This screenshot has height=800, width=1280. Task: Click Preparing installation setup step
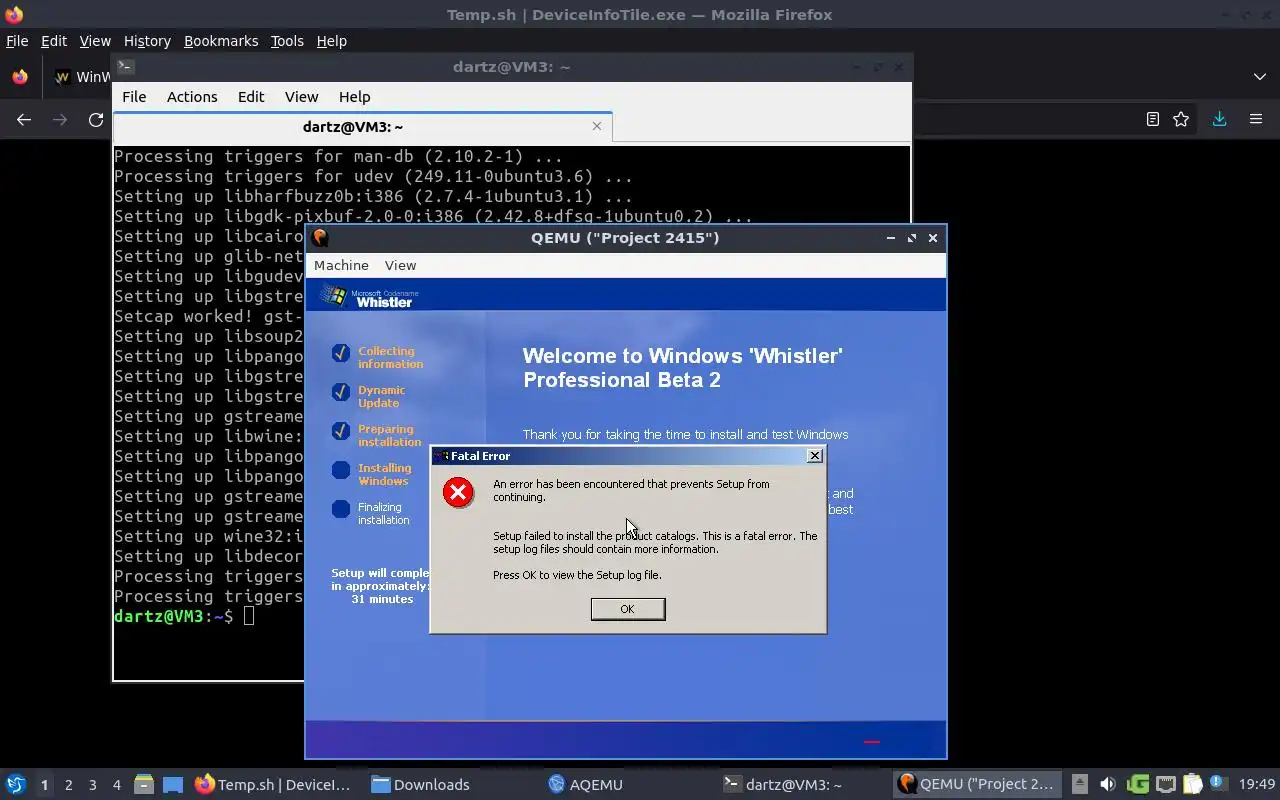(x=389, y=435)
